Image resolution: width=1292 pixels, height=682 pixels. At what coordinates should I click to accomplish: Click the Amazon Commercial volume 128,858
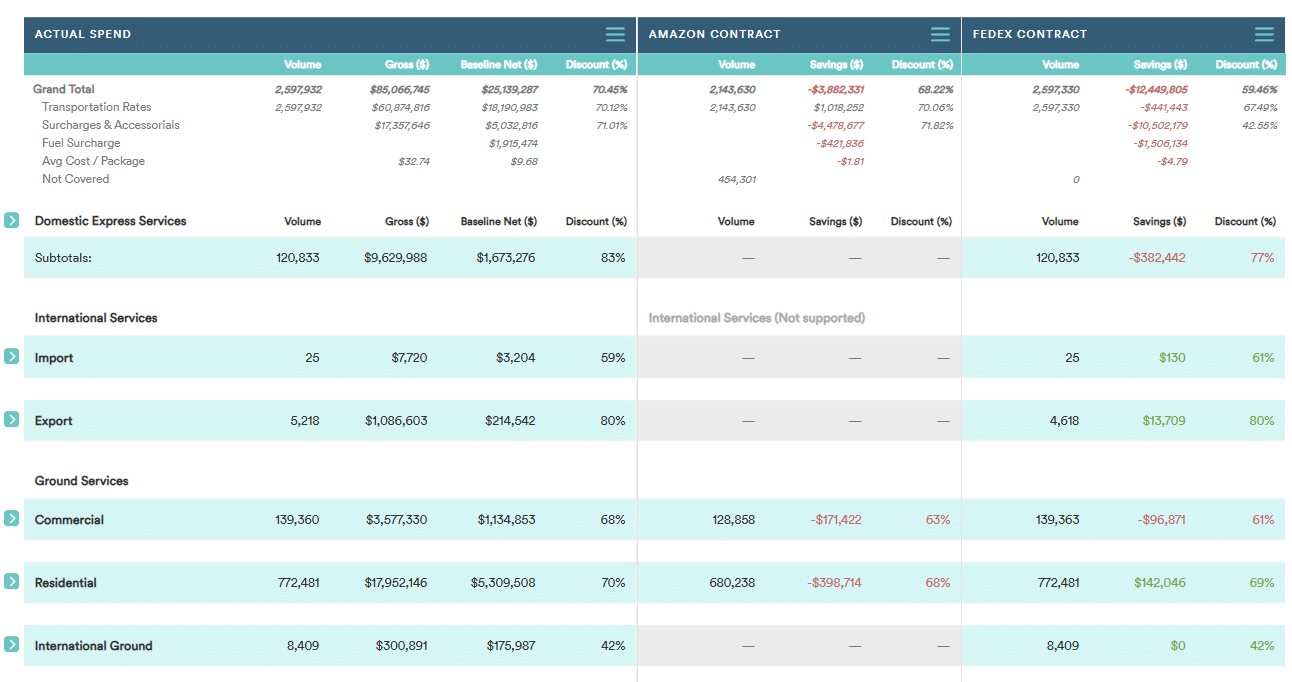(x=732, y=520)
